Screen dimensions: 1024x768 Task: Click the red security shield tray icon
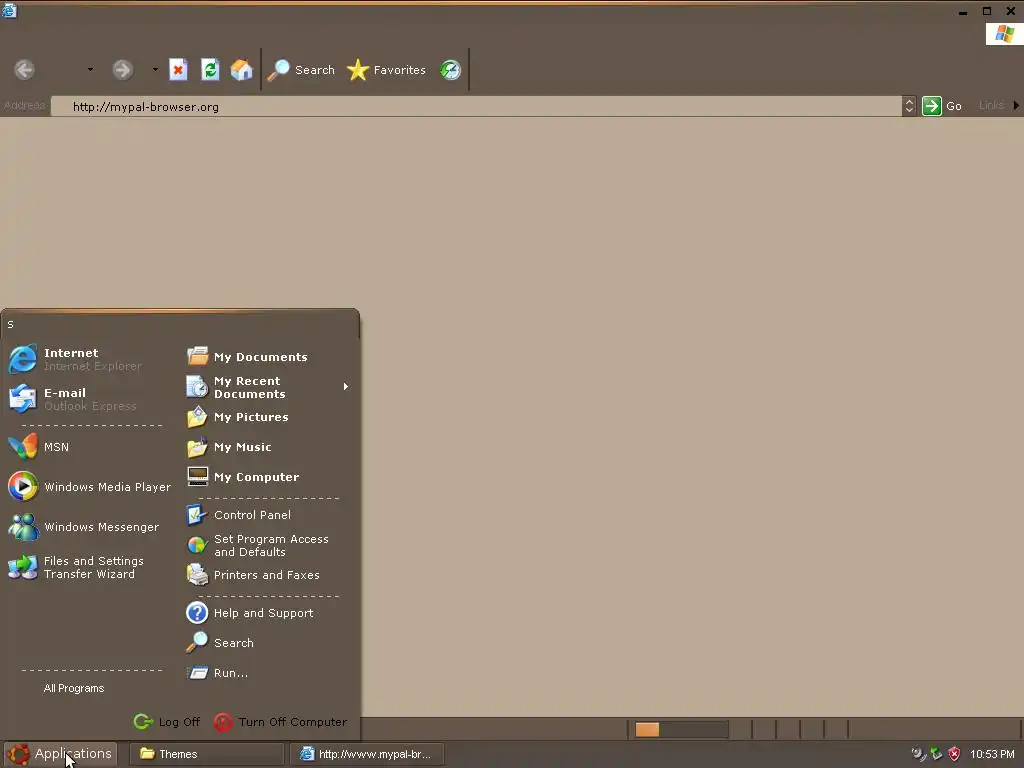(x=954, y=754)
